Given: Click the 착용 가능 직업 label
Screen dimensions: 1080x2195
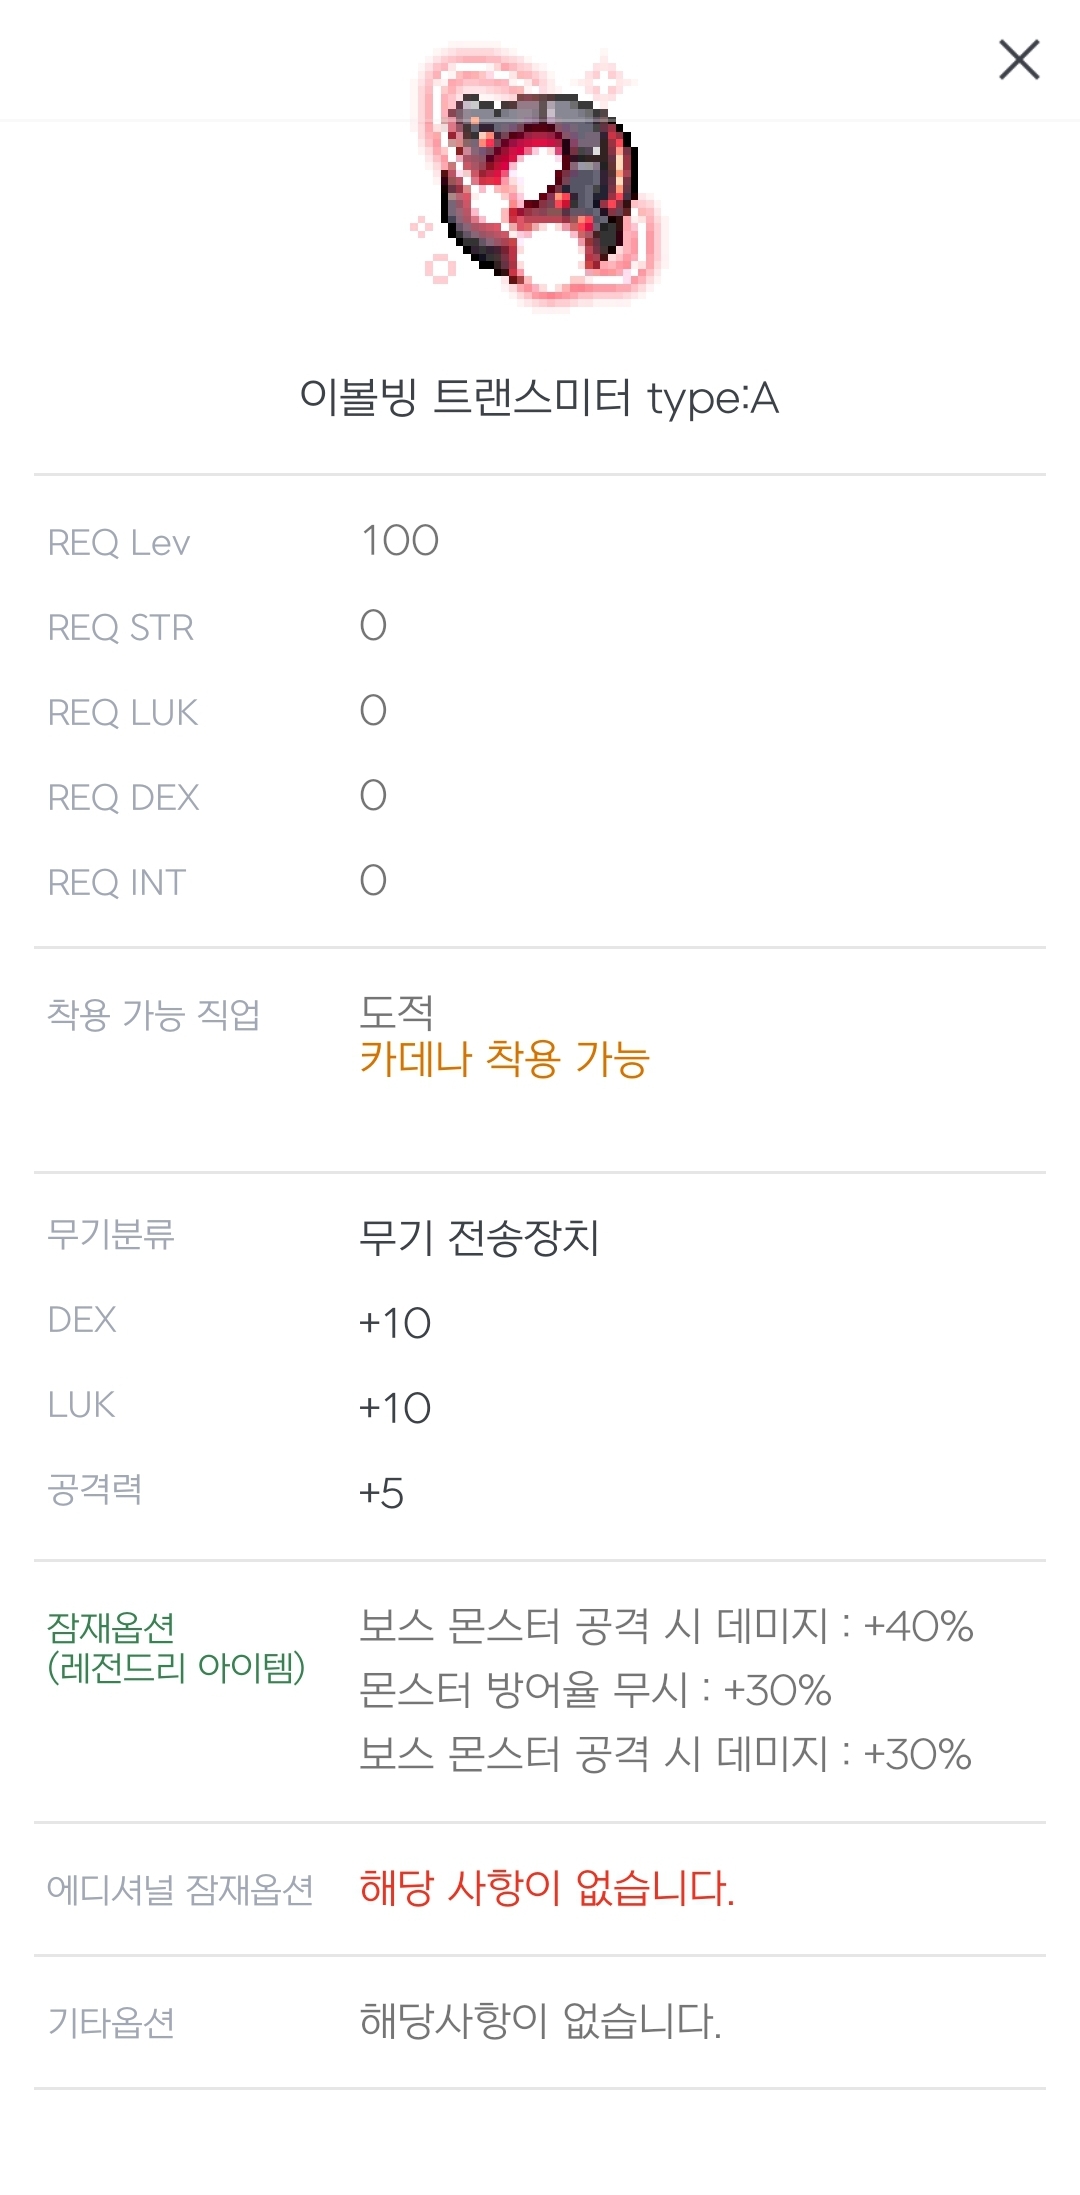Looking at the screenshot, I should click(154, 1015).
